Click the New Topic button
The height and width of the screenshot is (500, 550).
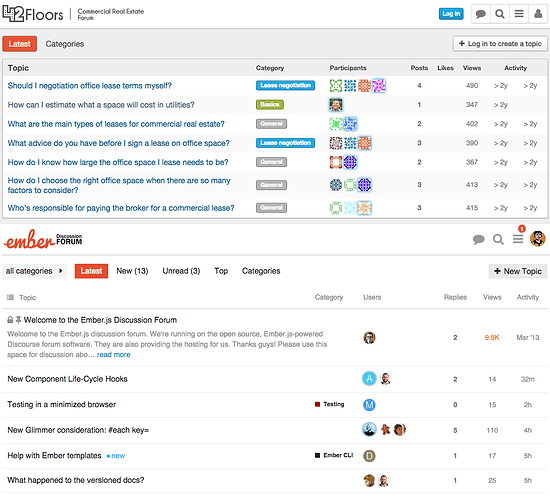[x=518, y=271]
